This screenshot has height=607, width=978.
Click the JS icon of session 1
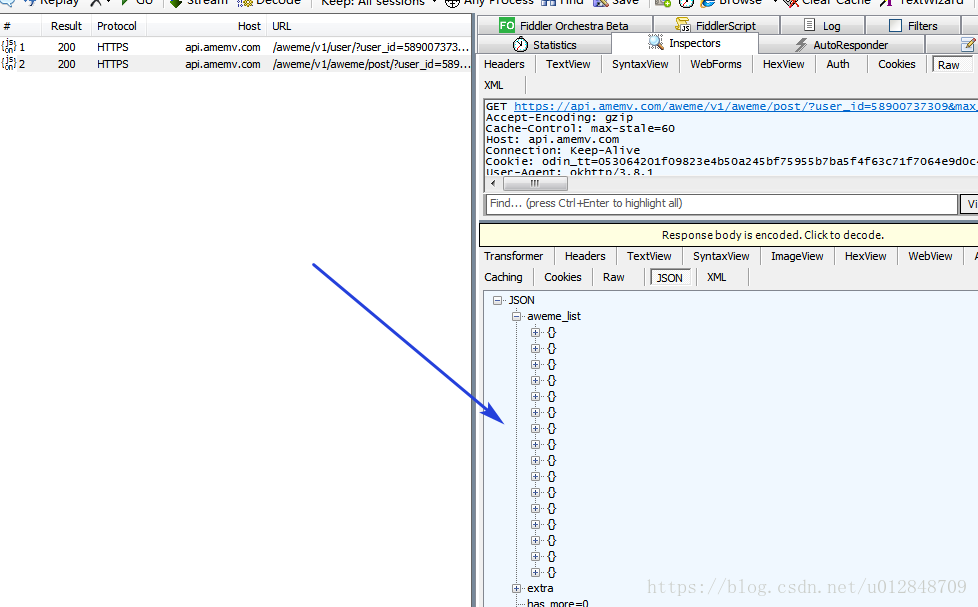[8, 46]
